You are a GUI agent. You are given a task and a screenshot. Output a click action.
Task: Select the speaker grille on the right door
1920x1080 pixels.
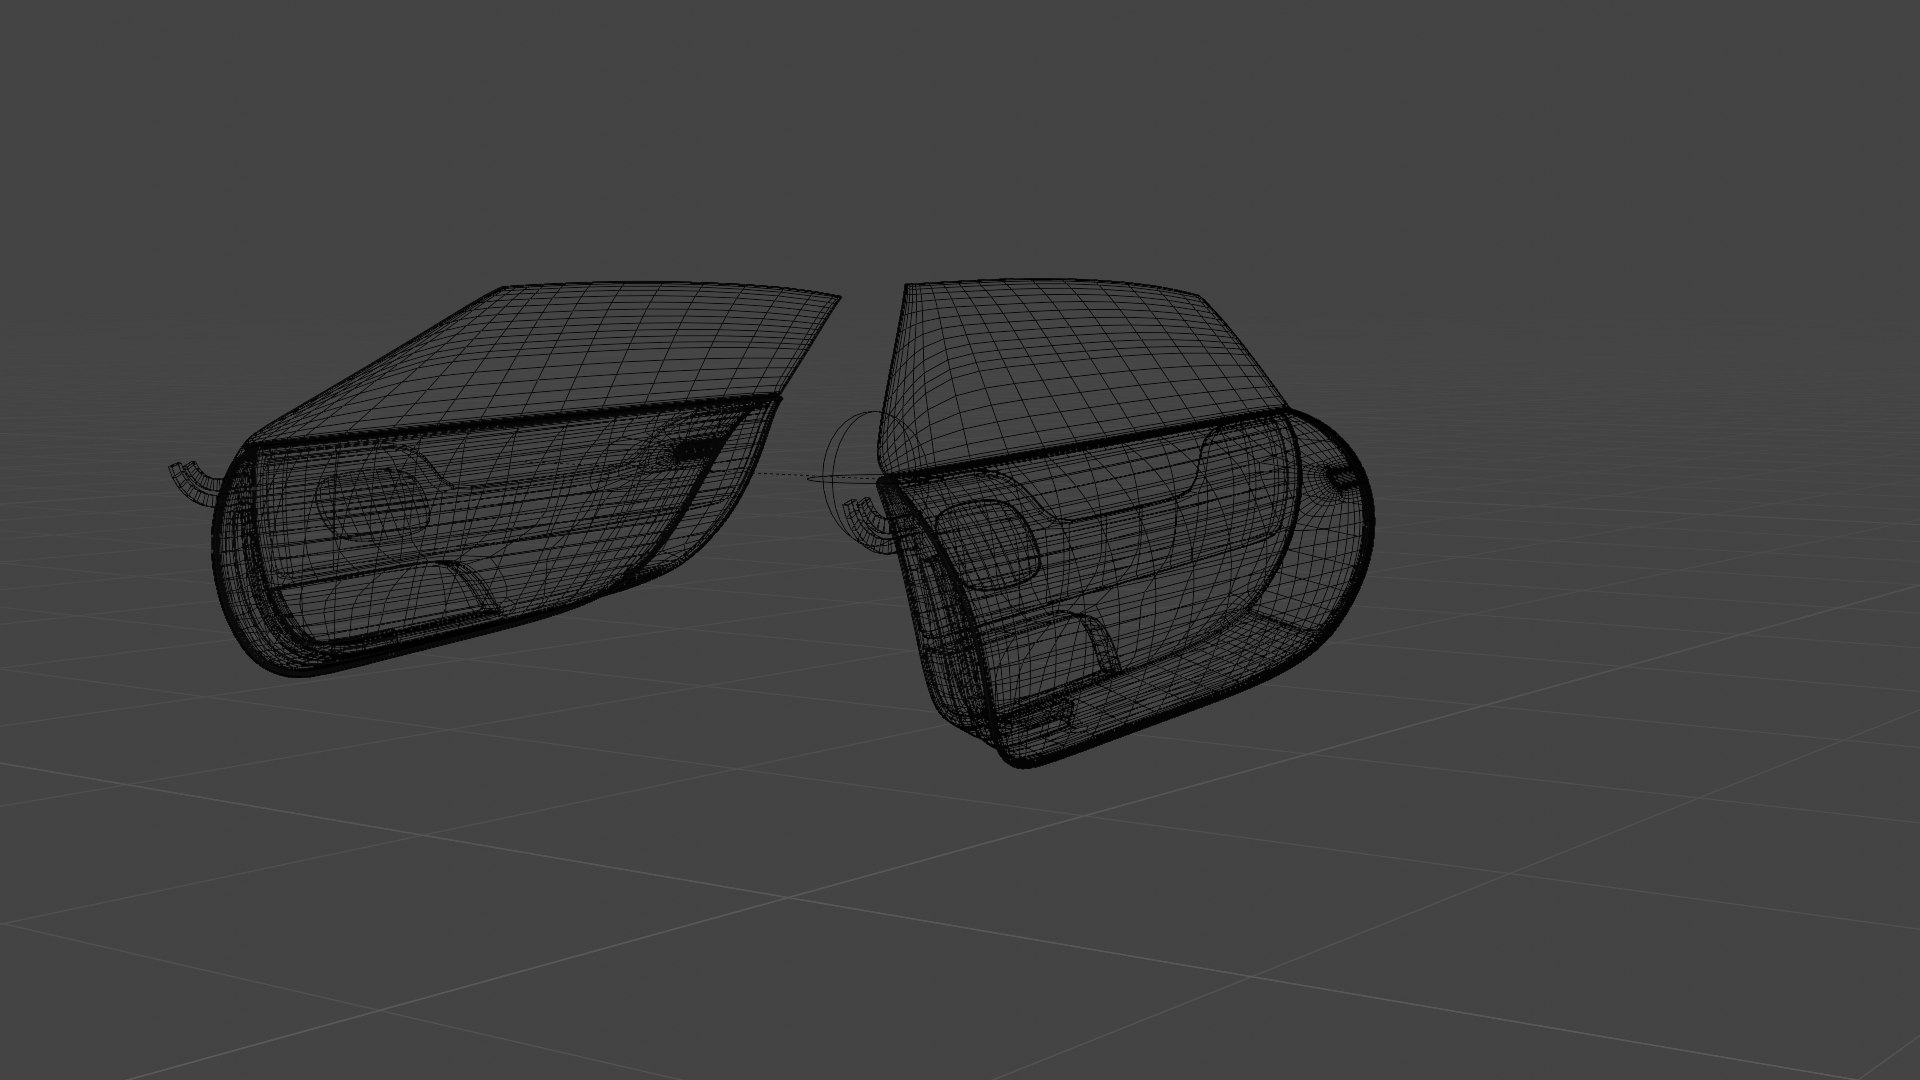point(987,545)
